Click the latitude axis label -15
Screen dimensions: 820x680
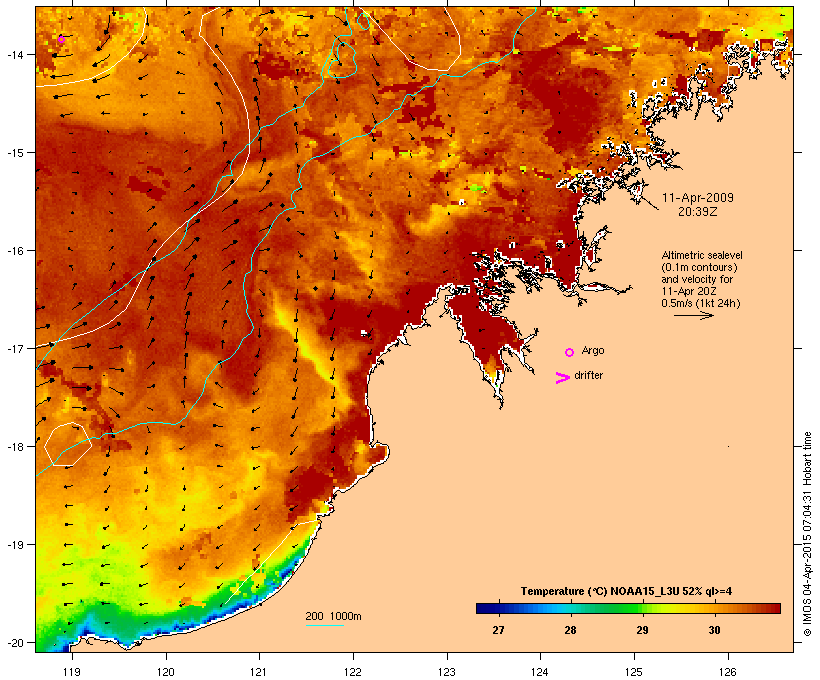coord(14,153)
